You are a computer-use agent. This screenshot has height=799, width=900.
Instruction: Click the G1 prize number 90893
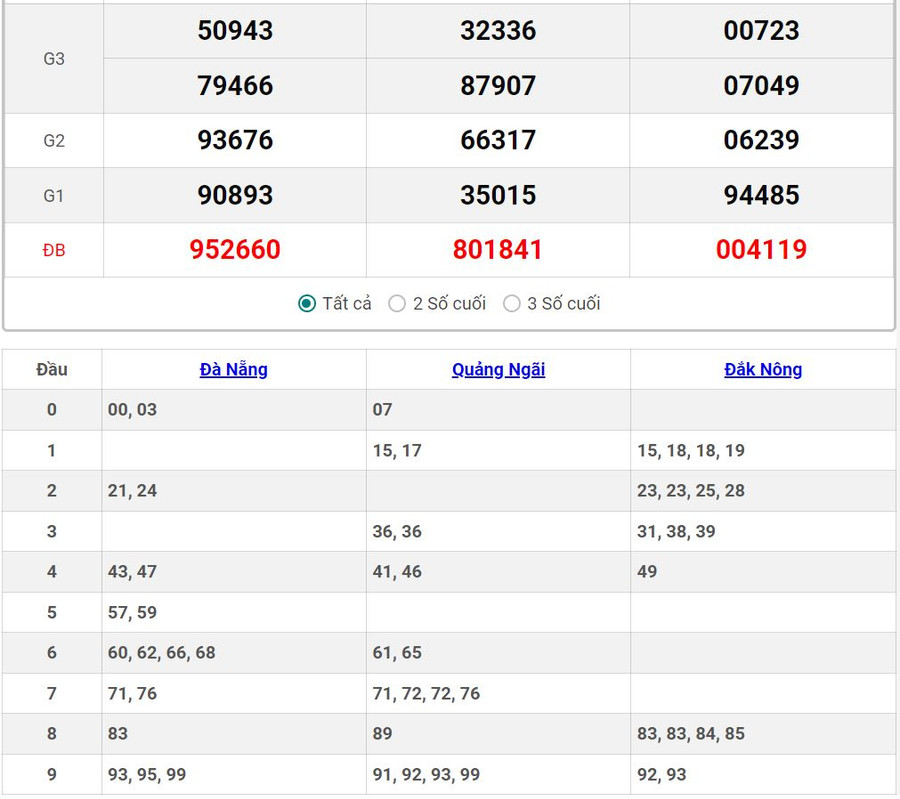[235, 195]
